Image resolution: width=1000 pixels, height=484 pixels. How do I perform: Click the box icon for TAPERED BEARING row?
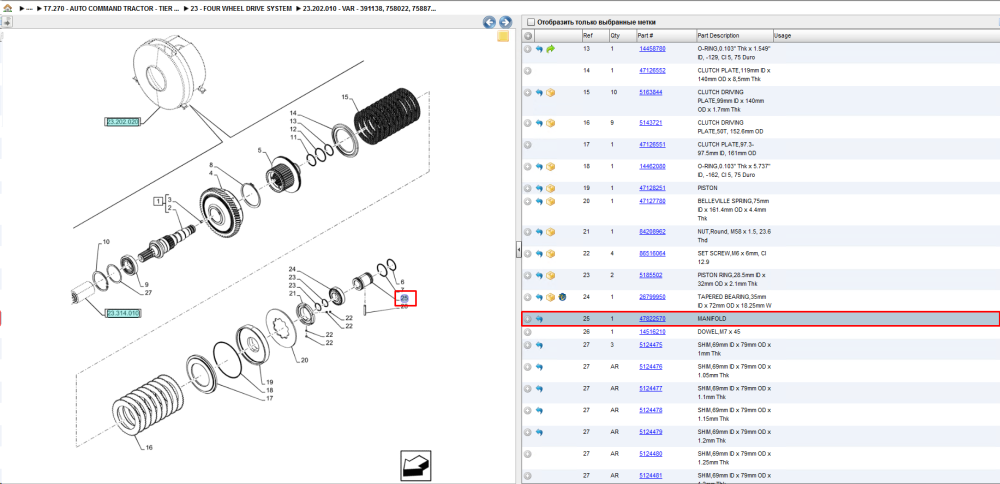tap(550, 297)
